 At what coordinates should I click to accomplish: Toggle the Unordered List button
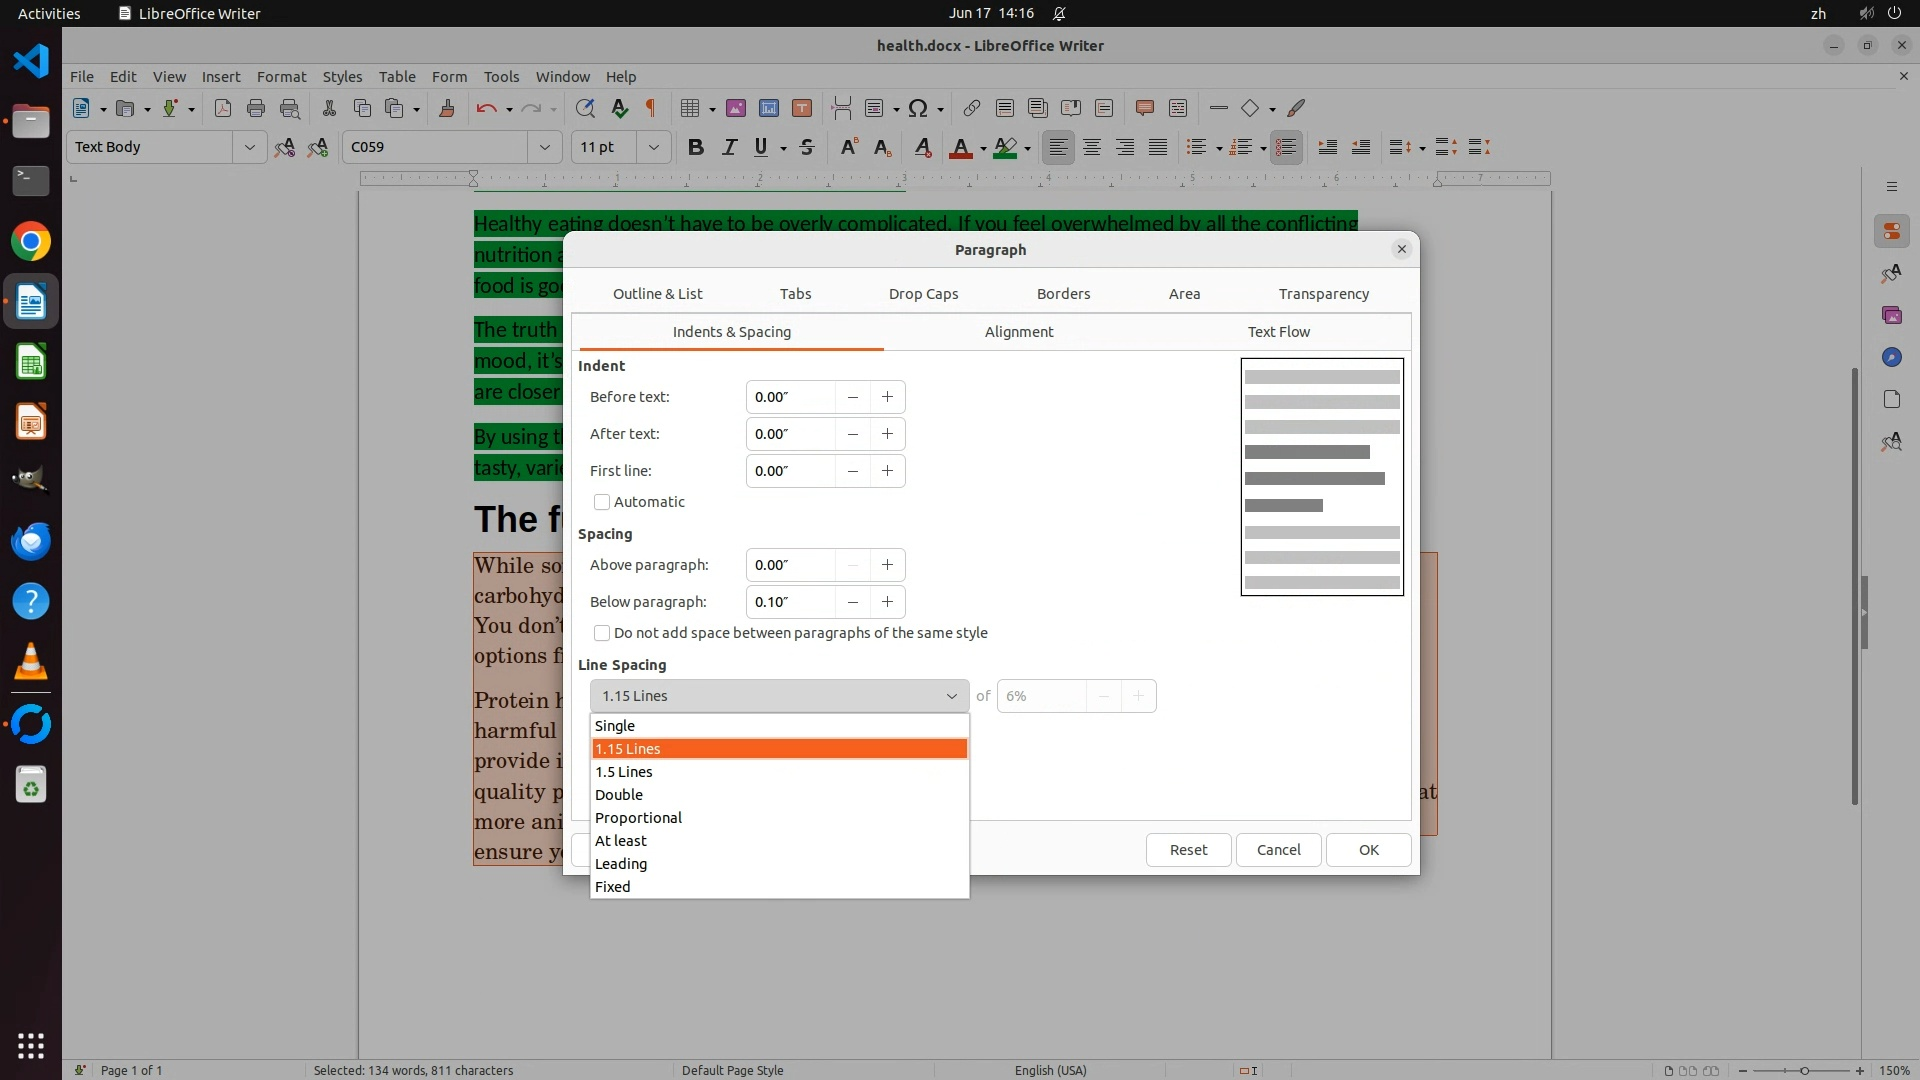[x=1195, y=147]
